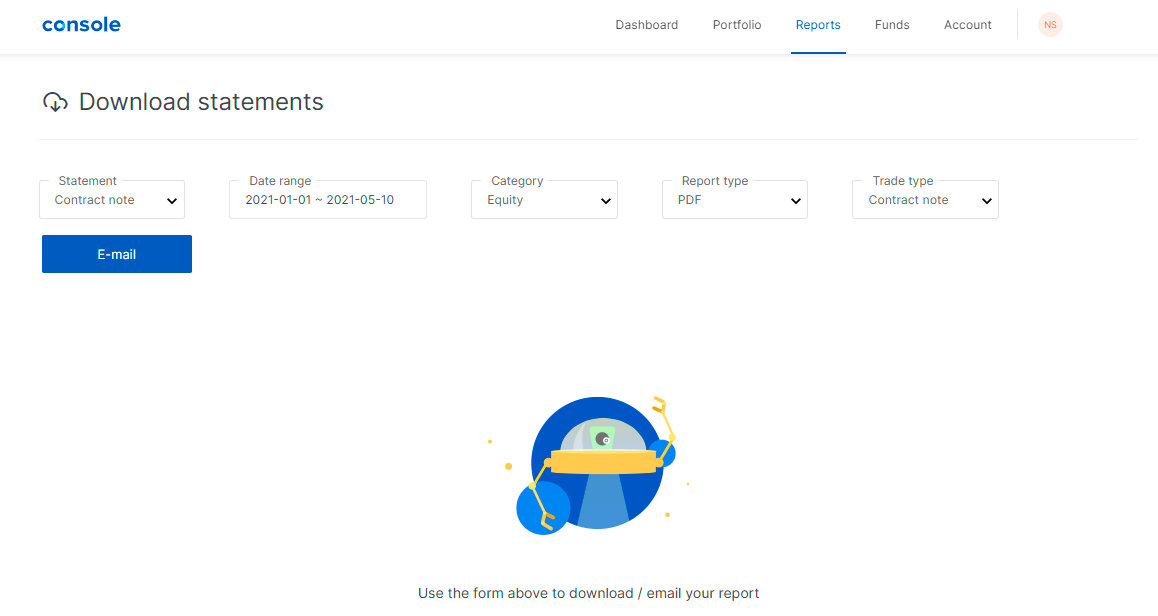
Task: Open the NS user avatar menu
Action: click(x=1049, y=24)
